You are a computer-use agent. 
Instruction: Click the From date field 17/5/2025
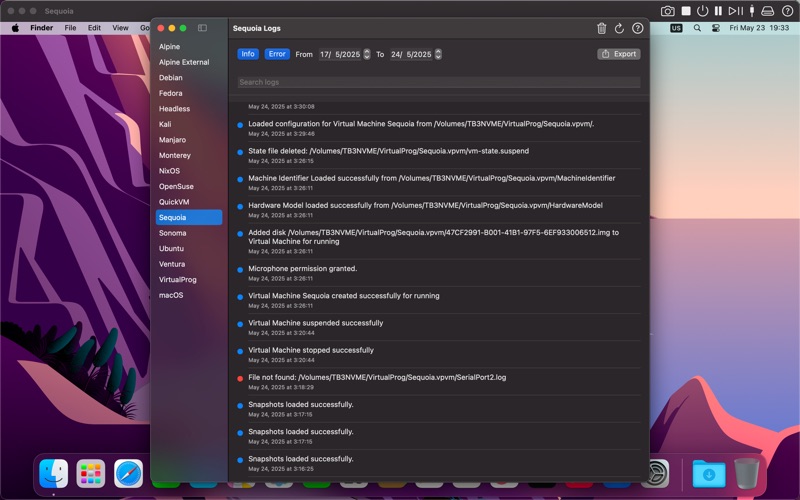340,54
